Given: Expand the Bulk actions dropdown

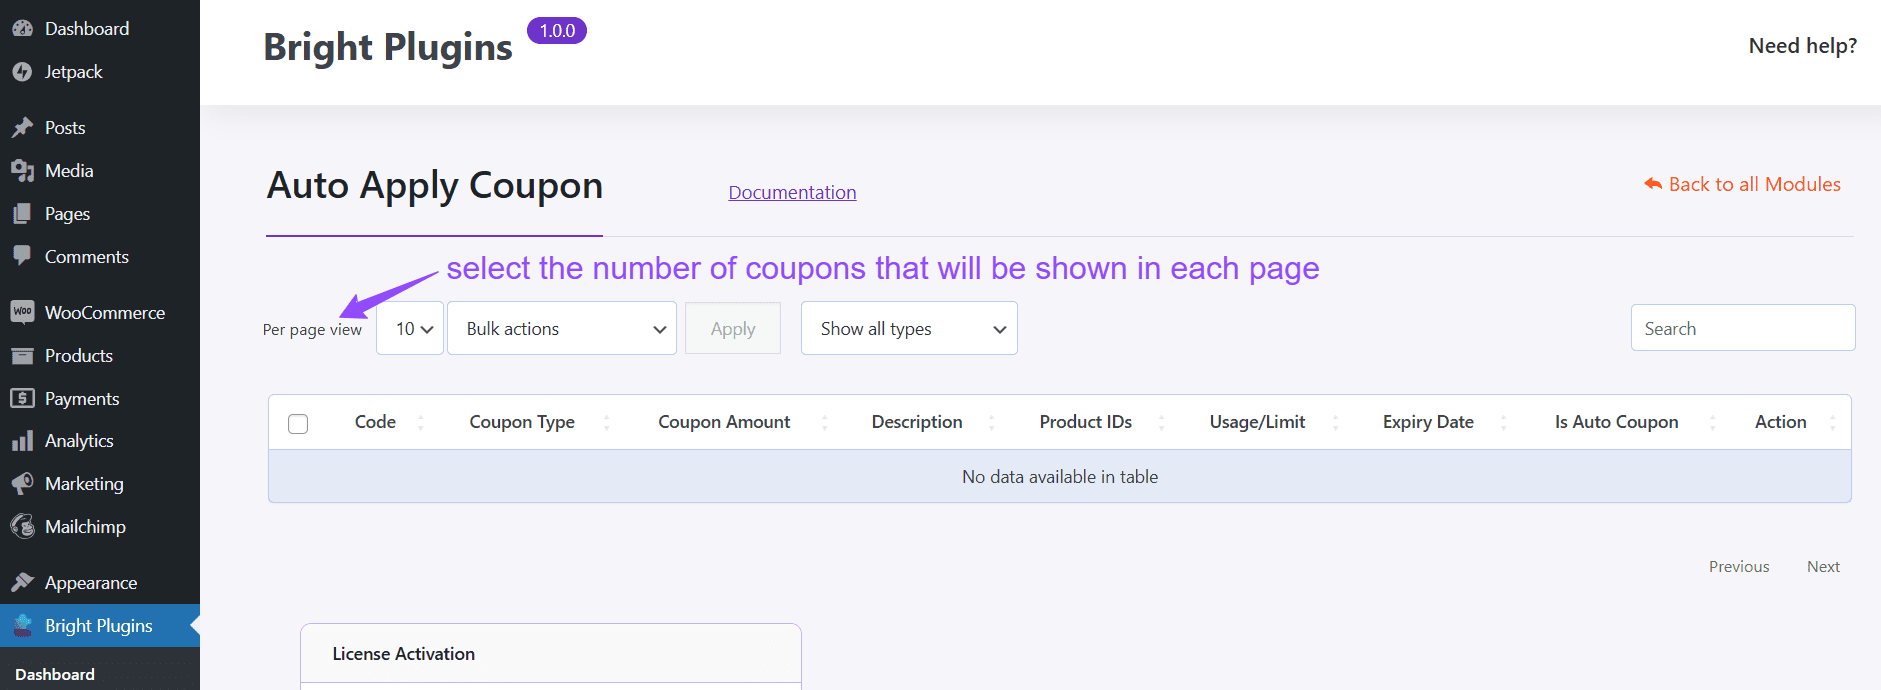Looking at the screenshot, I should (x=562, y=329).
